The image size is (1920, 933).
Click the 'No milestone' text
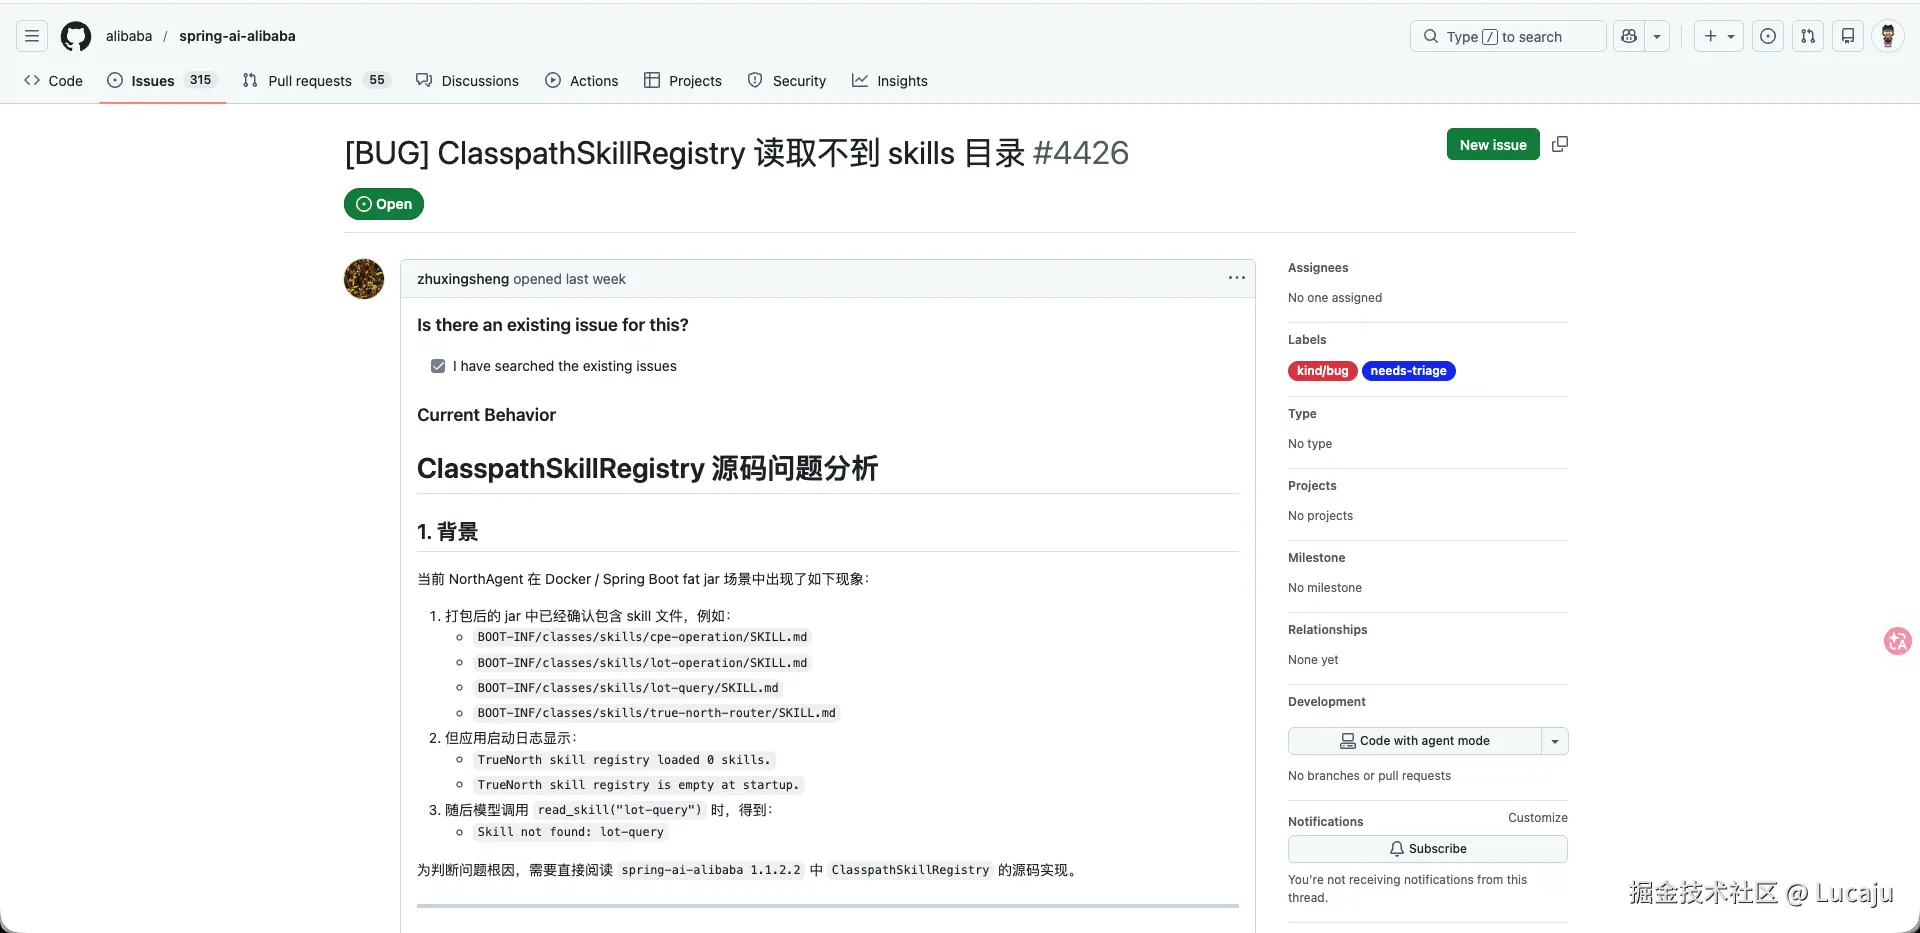[x=1325, y=588]
